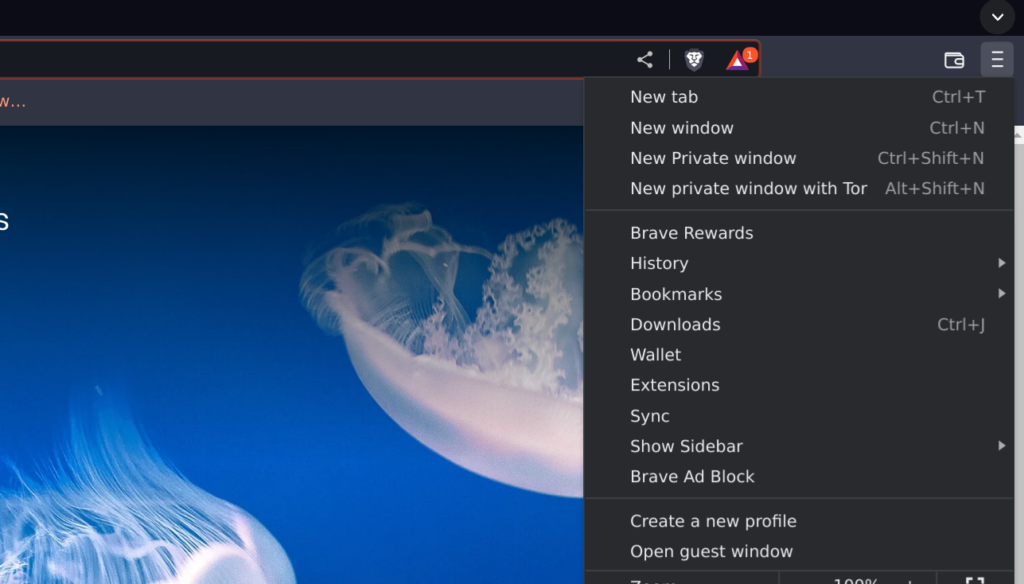Screen dimensions: 1024x584
Task: Open the Extensions manager
Action: click(675, 385)
